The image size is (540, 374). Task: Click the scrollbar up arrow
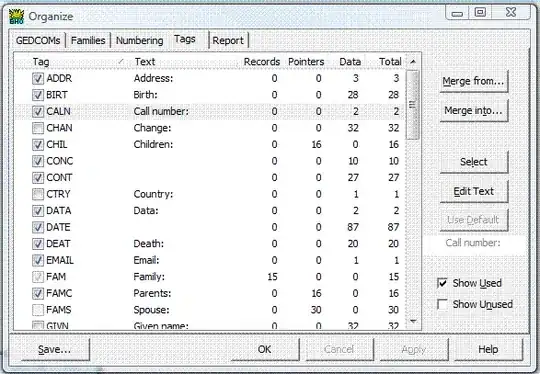coord(413,62)
